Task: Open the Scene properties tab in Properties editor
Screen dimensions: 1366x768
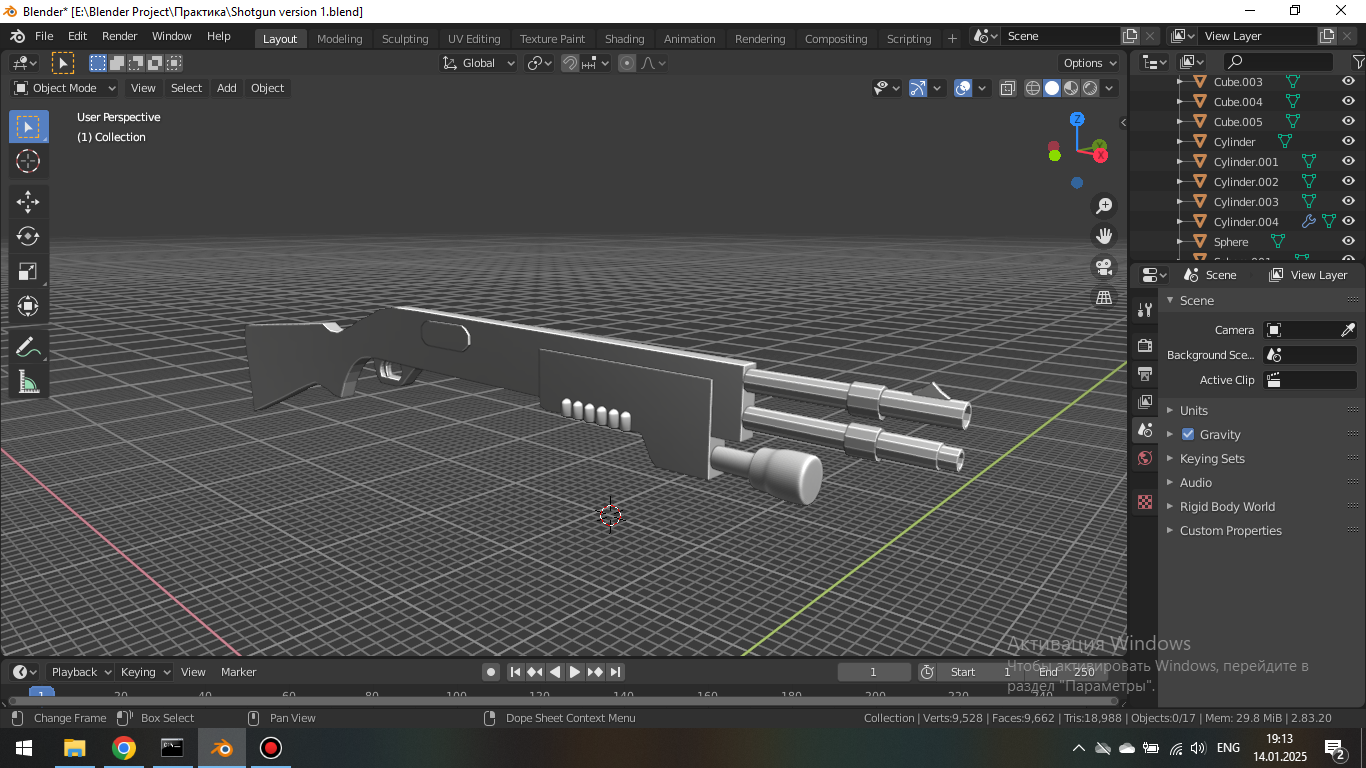Action: tap(1144, 429)
